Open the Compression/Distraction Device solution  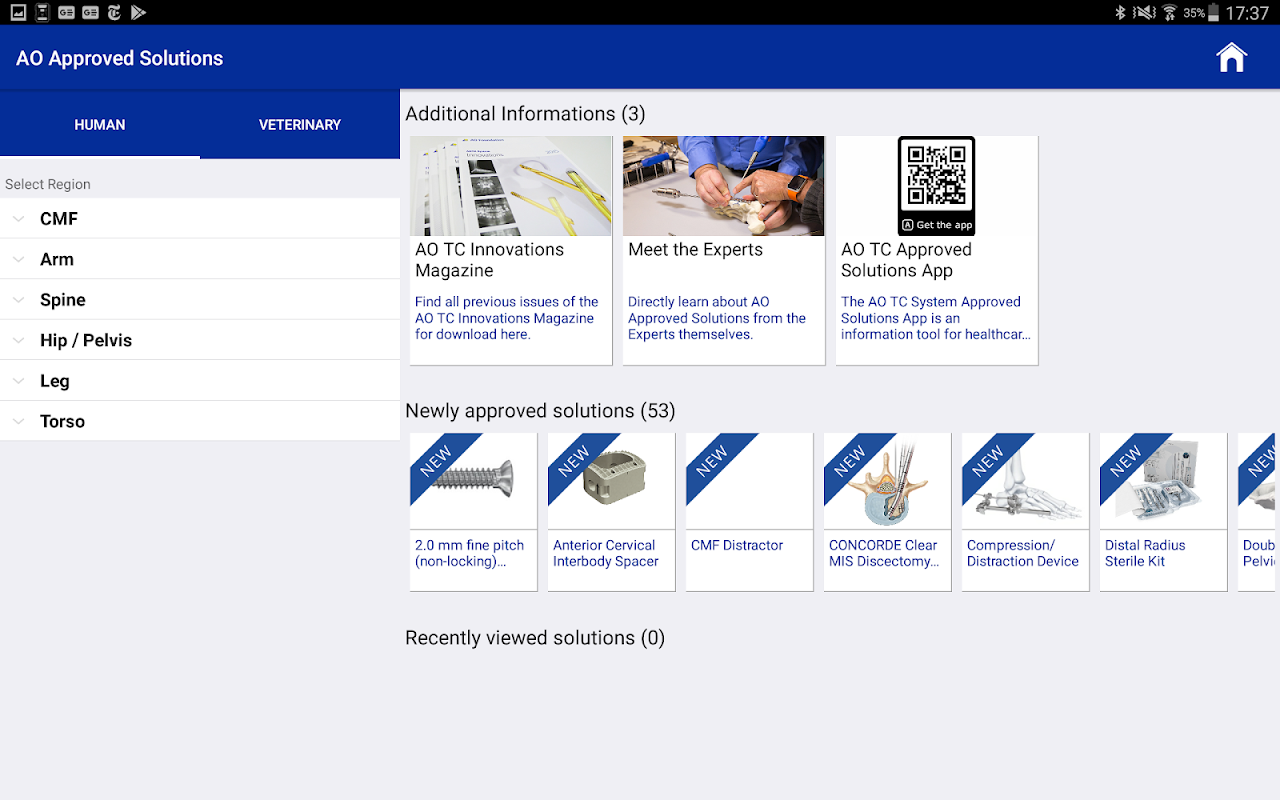[x=1025, y=511]
